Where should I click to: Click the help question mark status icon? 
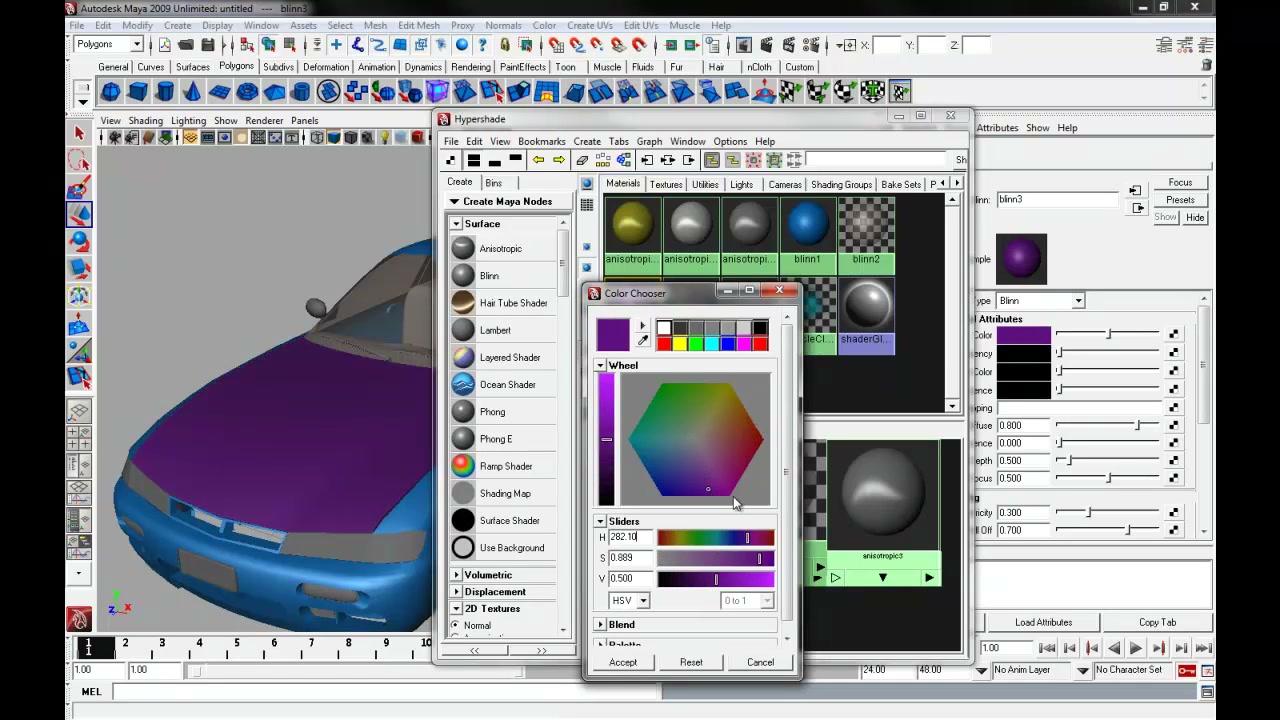point(482,45)
